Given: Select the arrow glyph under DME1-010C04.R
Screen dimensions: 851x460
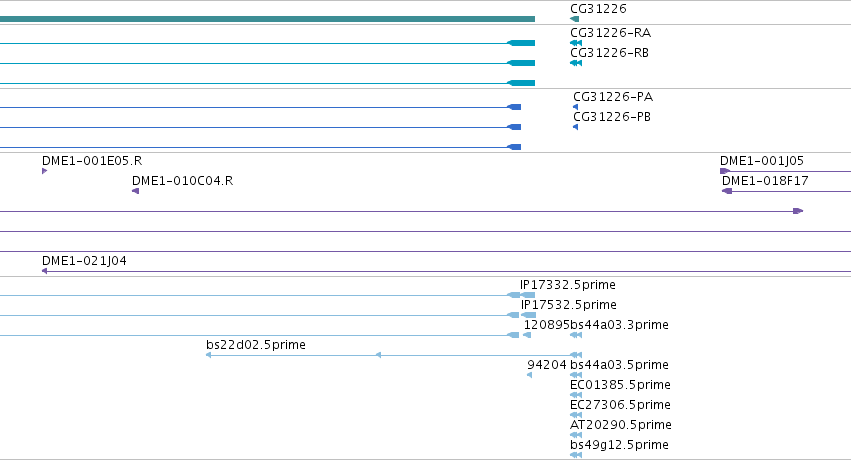Looking at the screenshot, I should [136, 191].
